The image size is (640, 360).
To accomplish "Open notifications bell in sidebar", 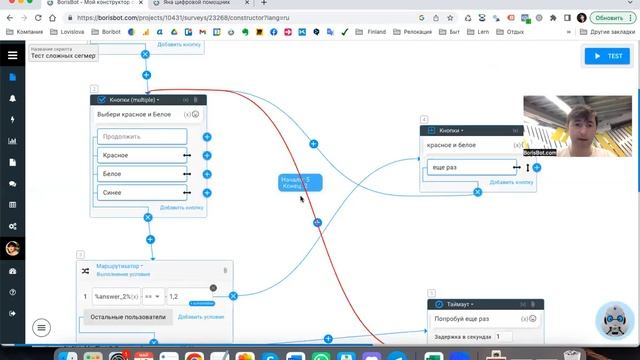I will coord(13,98).
